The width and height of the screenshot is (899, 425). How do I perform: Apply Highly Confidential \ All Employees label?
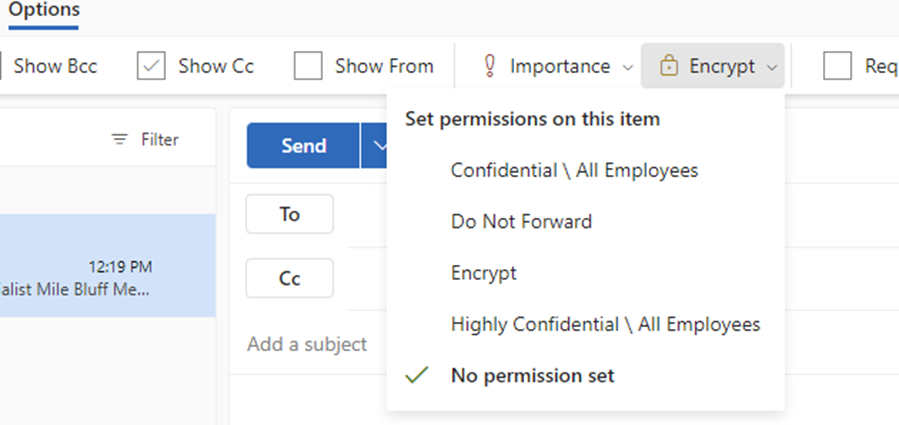tap(605, 324)
